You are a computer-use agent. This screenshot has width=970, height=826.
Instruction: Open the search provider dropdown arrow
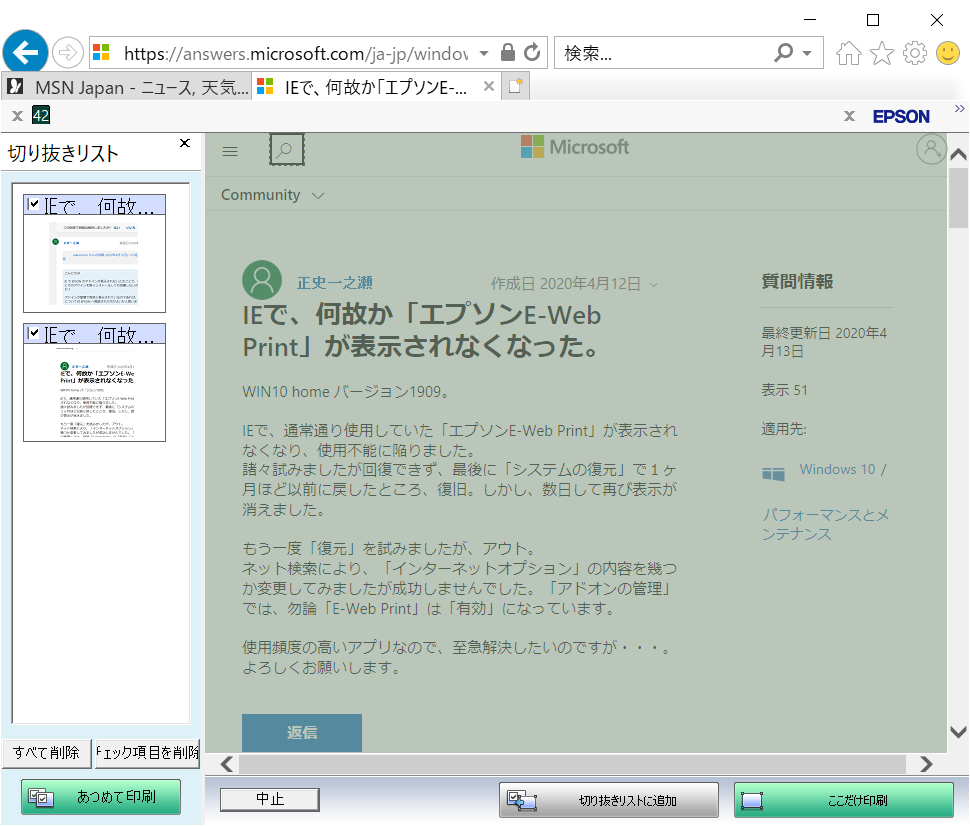(807, 53)
